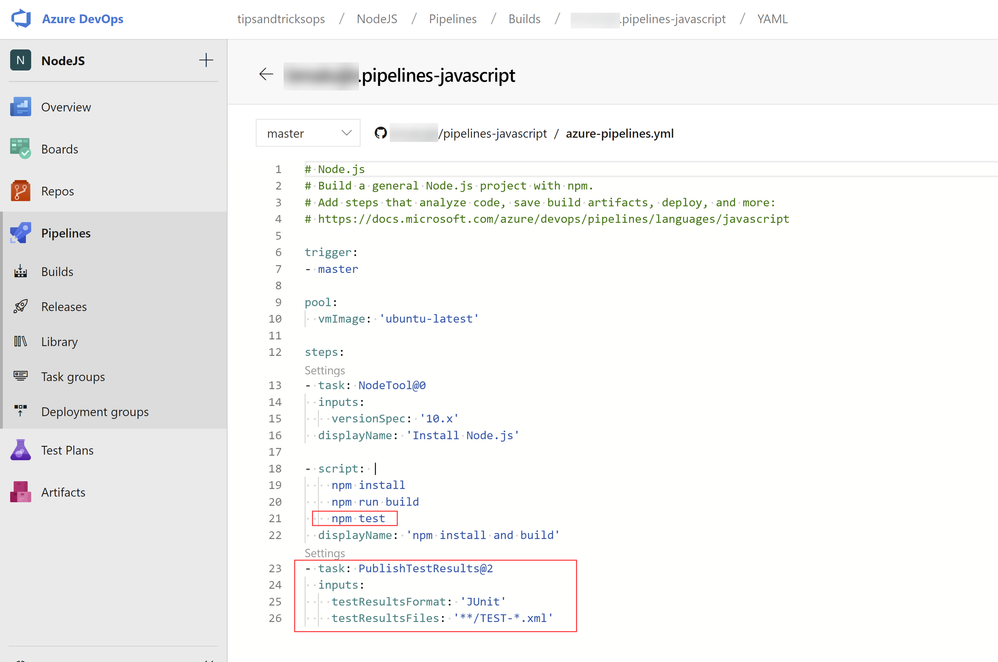Click testResultsFormat 'JUnit' line

click(419, 602)
